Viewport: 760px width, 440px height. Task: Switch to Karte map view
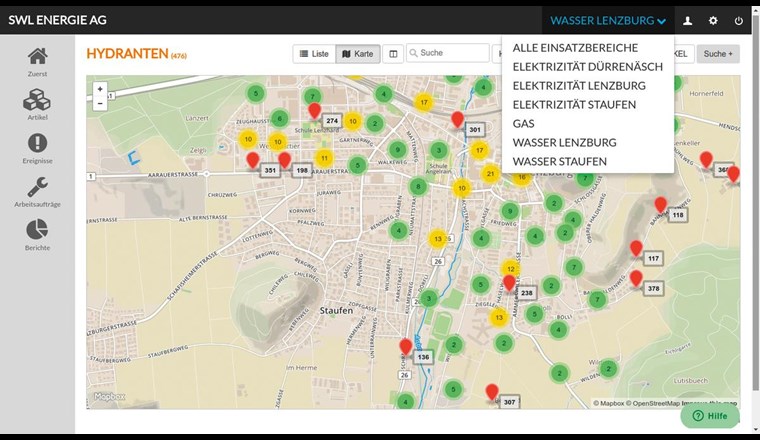358,53
